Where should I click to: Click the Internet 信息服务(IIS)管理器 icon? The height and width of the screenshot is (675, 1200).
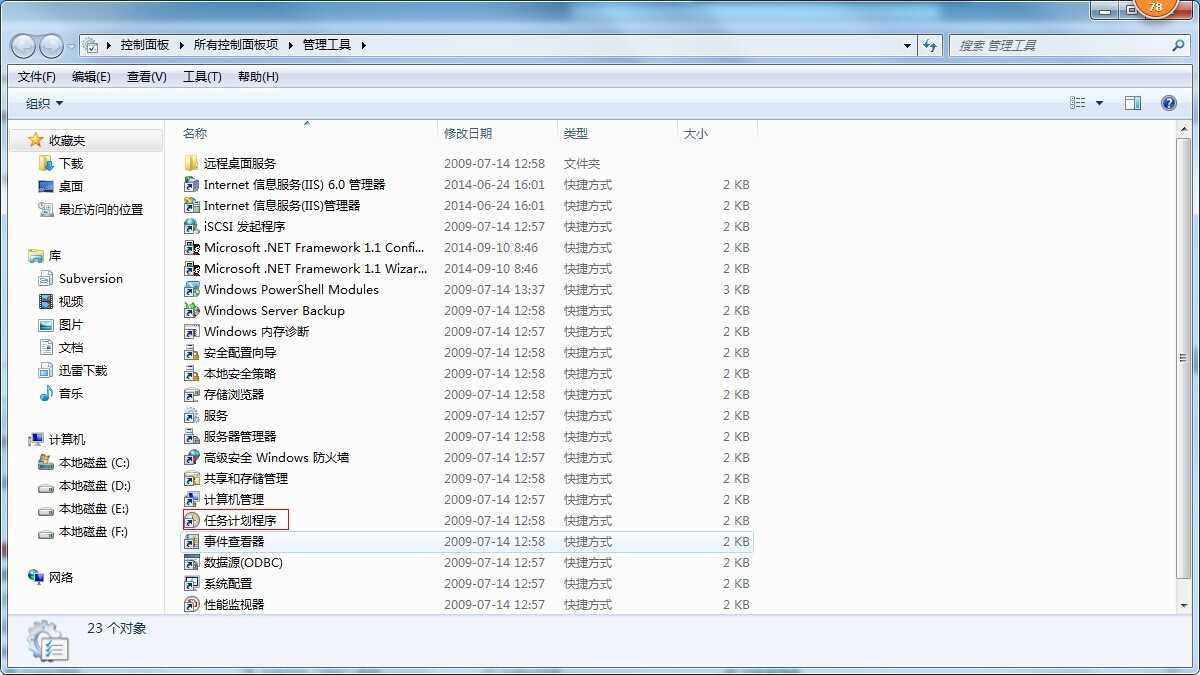tap(192, 205)
